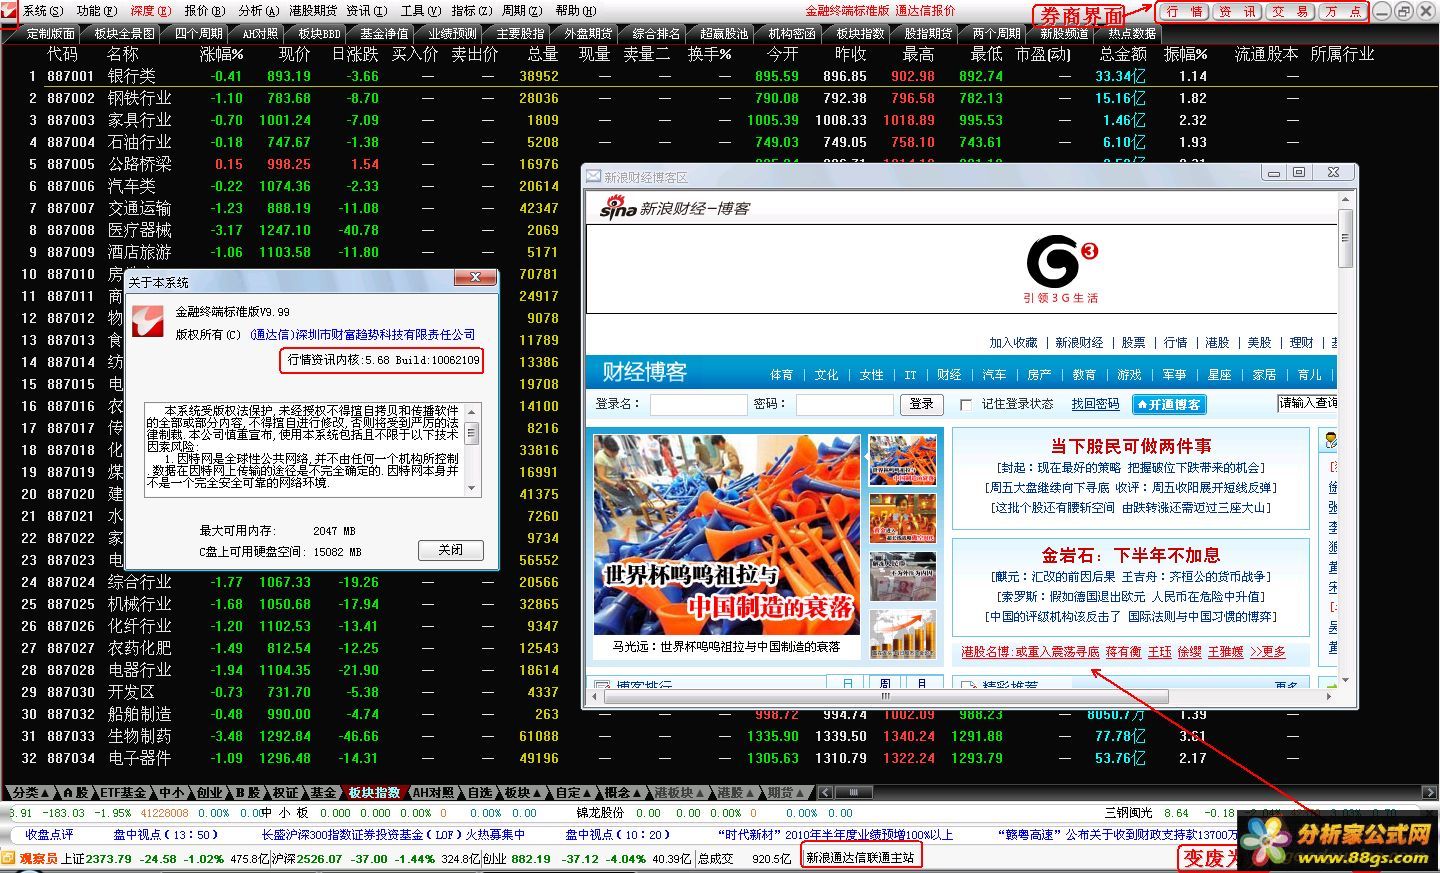
Task: Open the >>更多 link
Action: pos(1268,651)
